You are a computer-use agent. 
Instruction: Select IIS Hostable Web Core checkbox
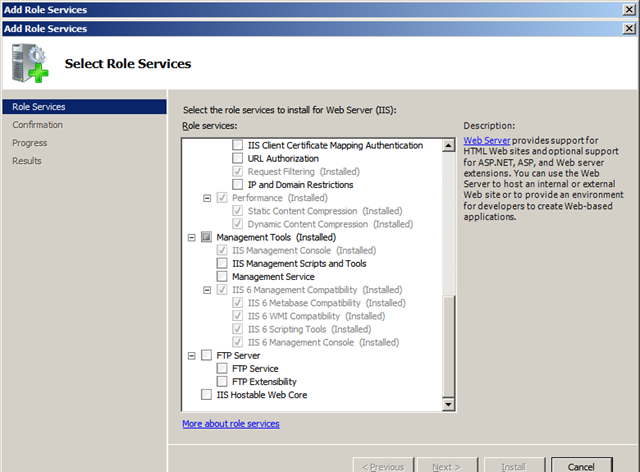coord(207,395)
